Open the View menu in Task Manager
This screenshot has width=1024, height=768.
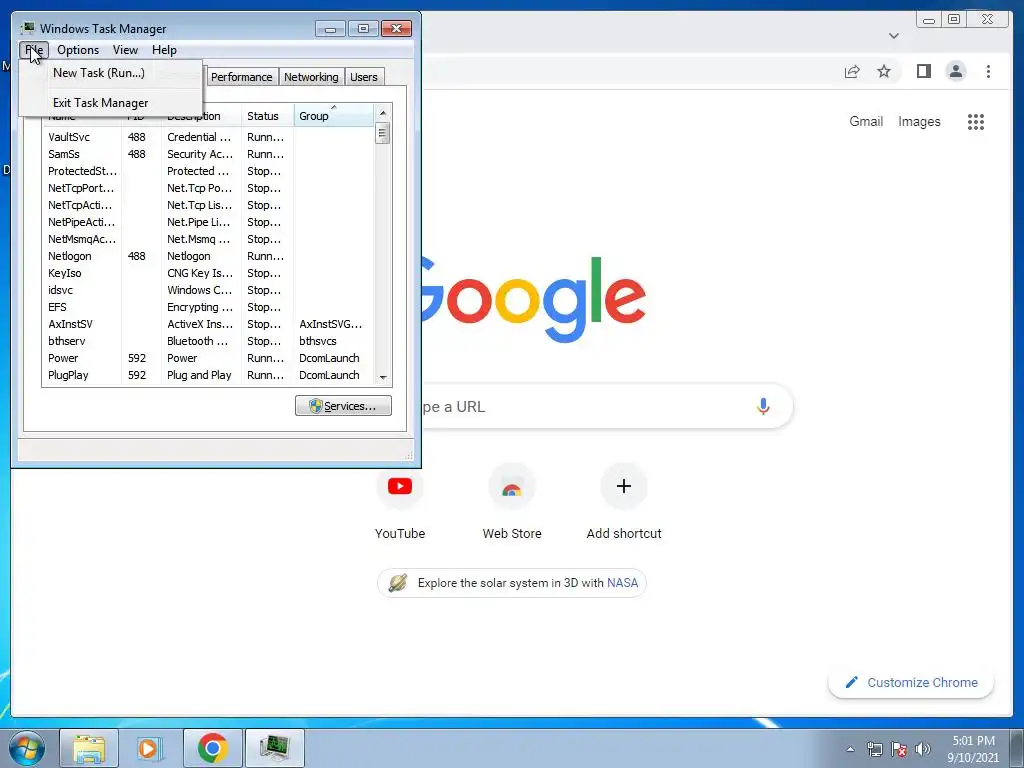point(125,50)
